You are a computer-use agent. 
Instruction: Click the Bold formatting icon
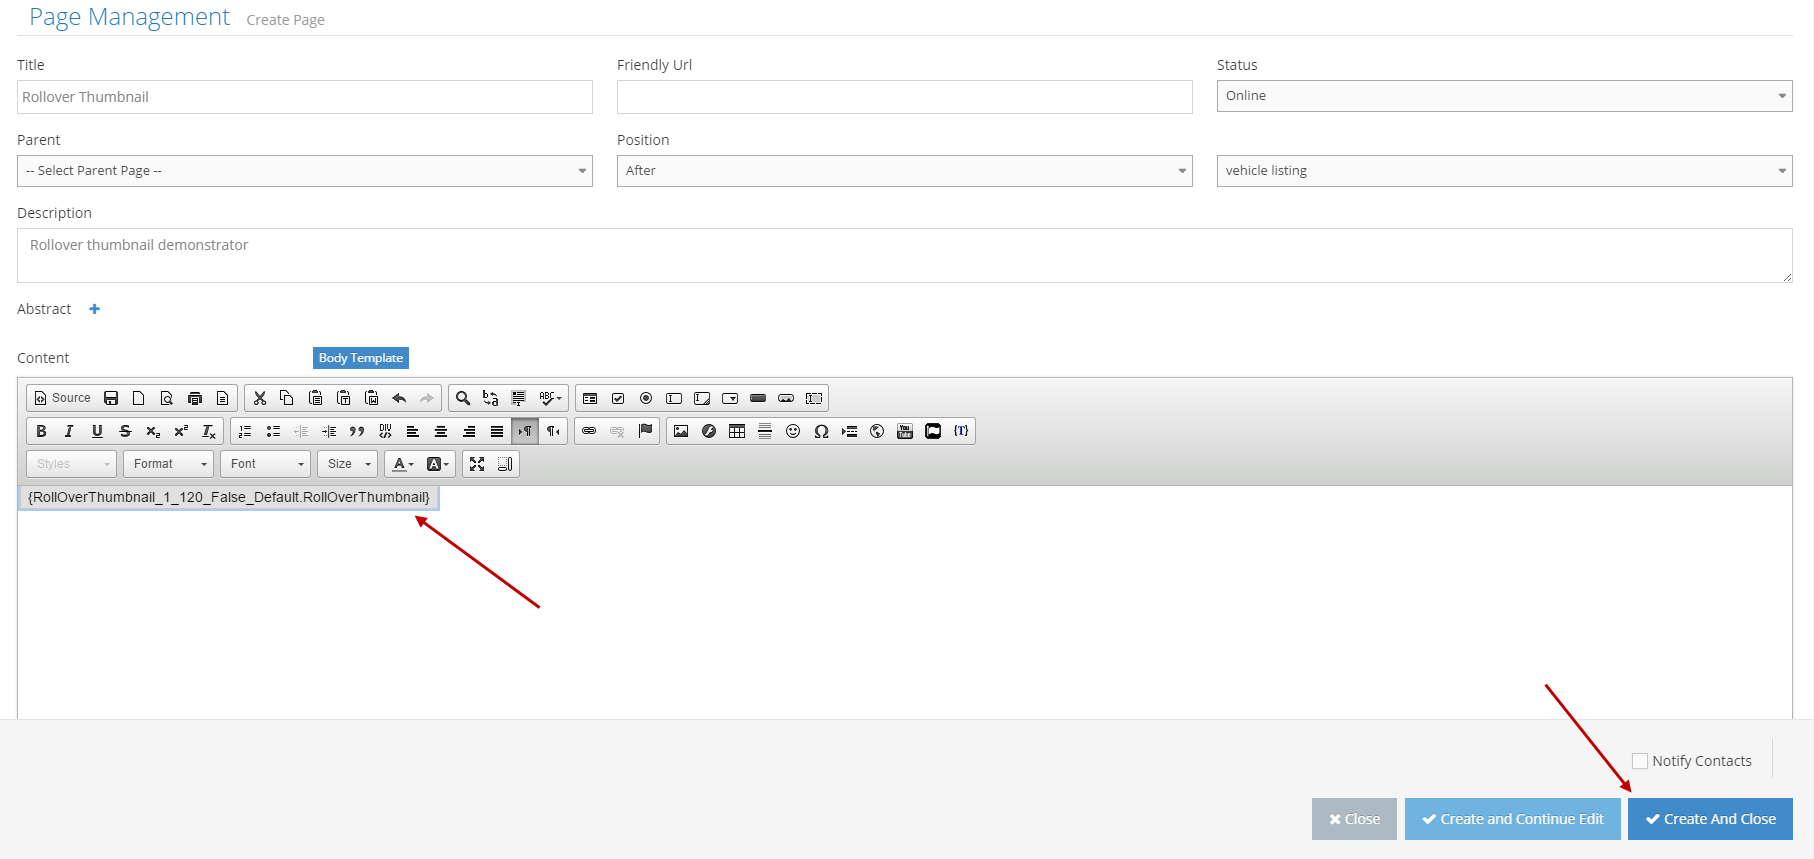tap(41, 431)
